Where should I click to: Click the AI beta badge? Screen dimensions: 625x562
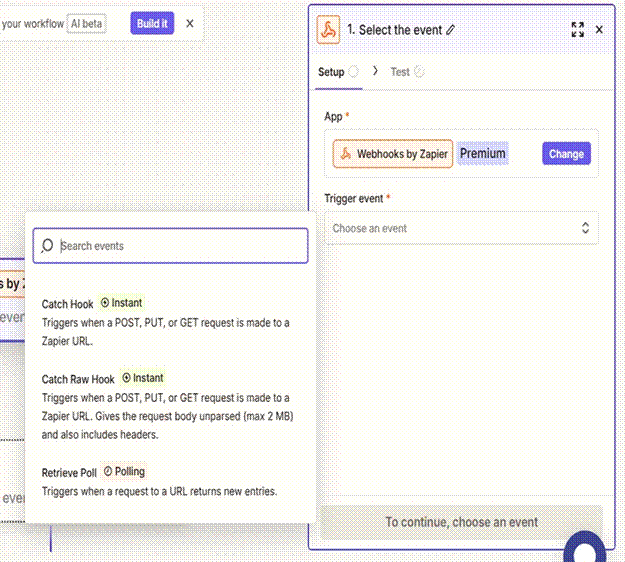[86, 24]
